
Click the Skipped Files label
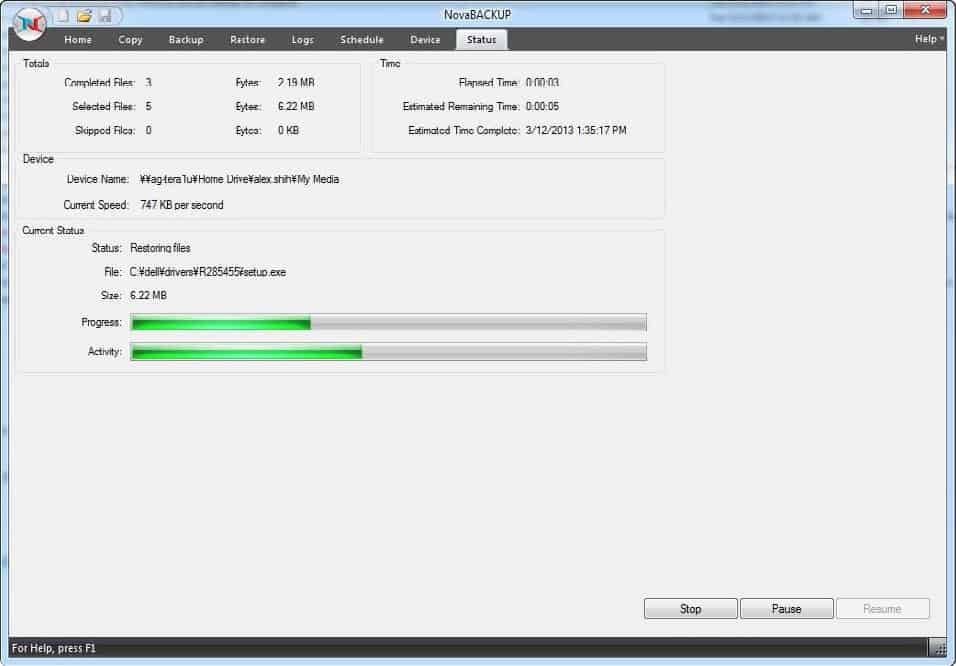tap(104, 131)
